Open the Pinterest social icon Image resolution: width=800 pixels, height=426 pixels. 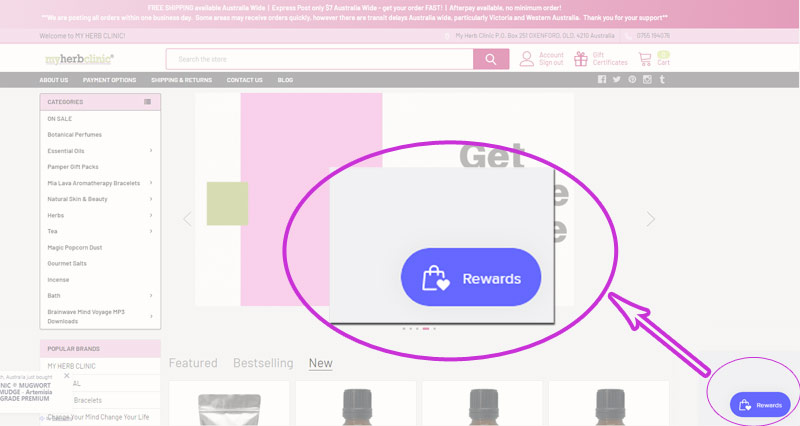tap(632, 80)
